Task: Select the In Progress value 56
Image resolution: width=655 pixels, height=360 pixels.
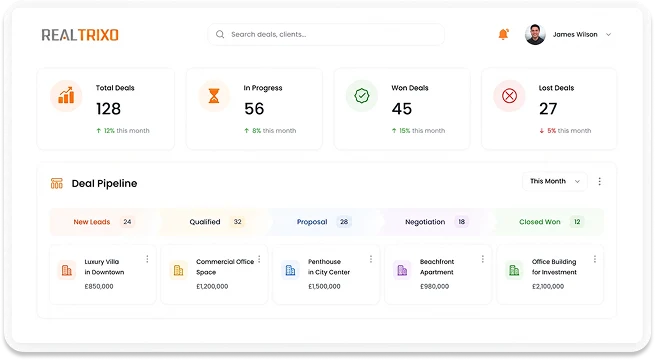Action: (254, 109)
